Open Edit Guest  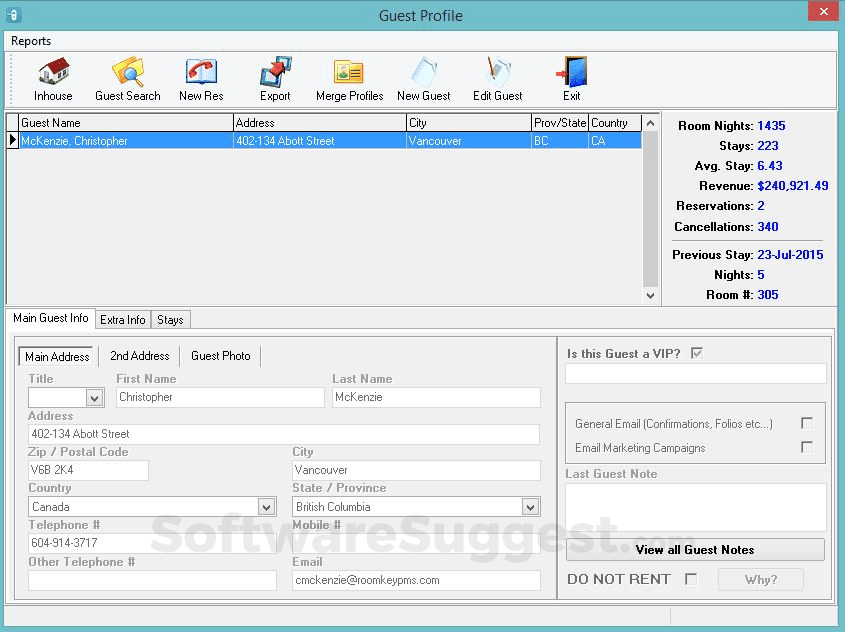click(497, 78)
